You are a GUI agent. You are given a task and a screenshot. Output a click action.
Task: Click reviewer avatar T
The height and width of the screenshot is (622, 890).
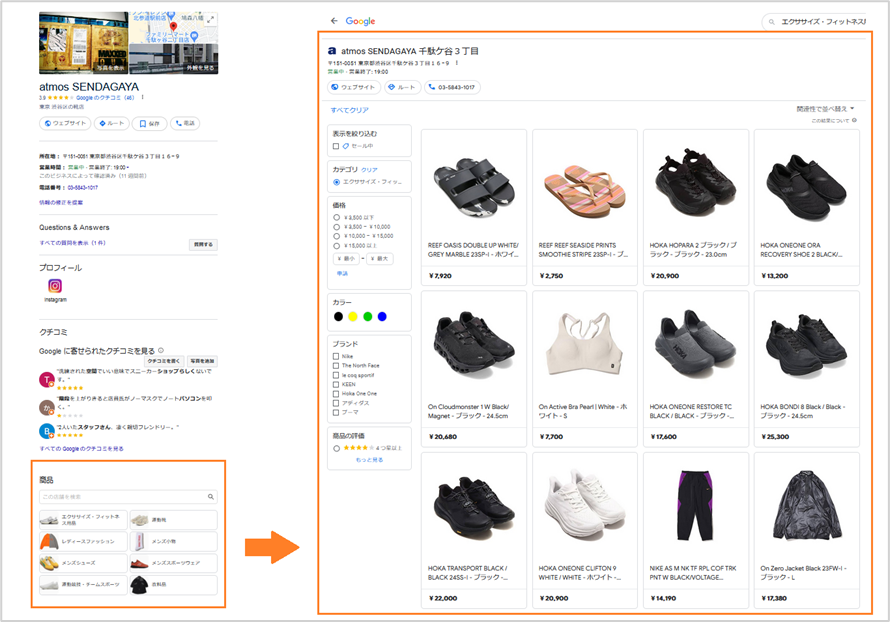point(47,380)
